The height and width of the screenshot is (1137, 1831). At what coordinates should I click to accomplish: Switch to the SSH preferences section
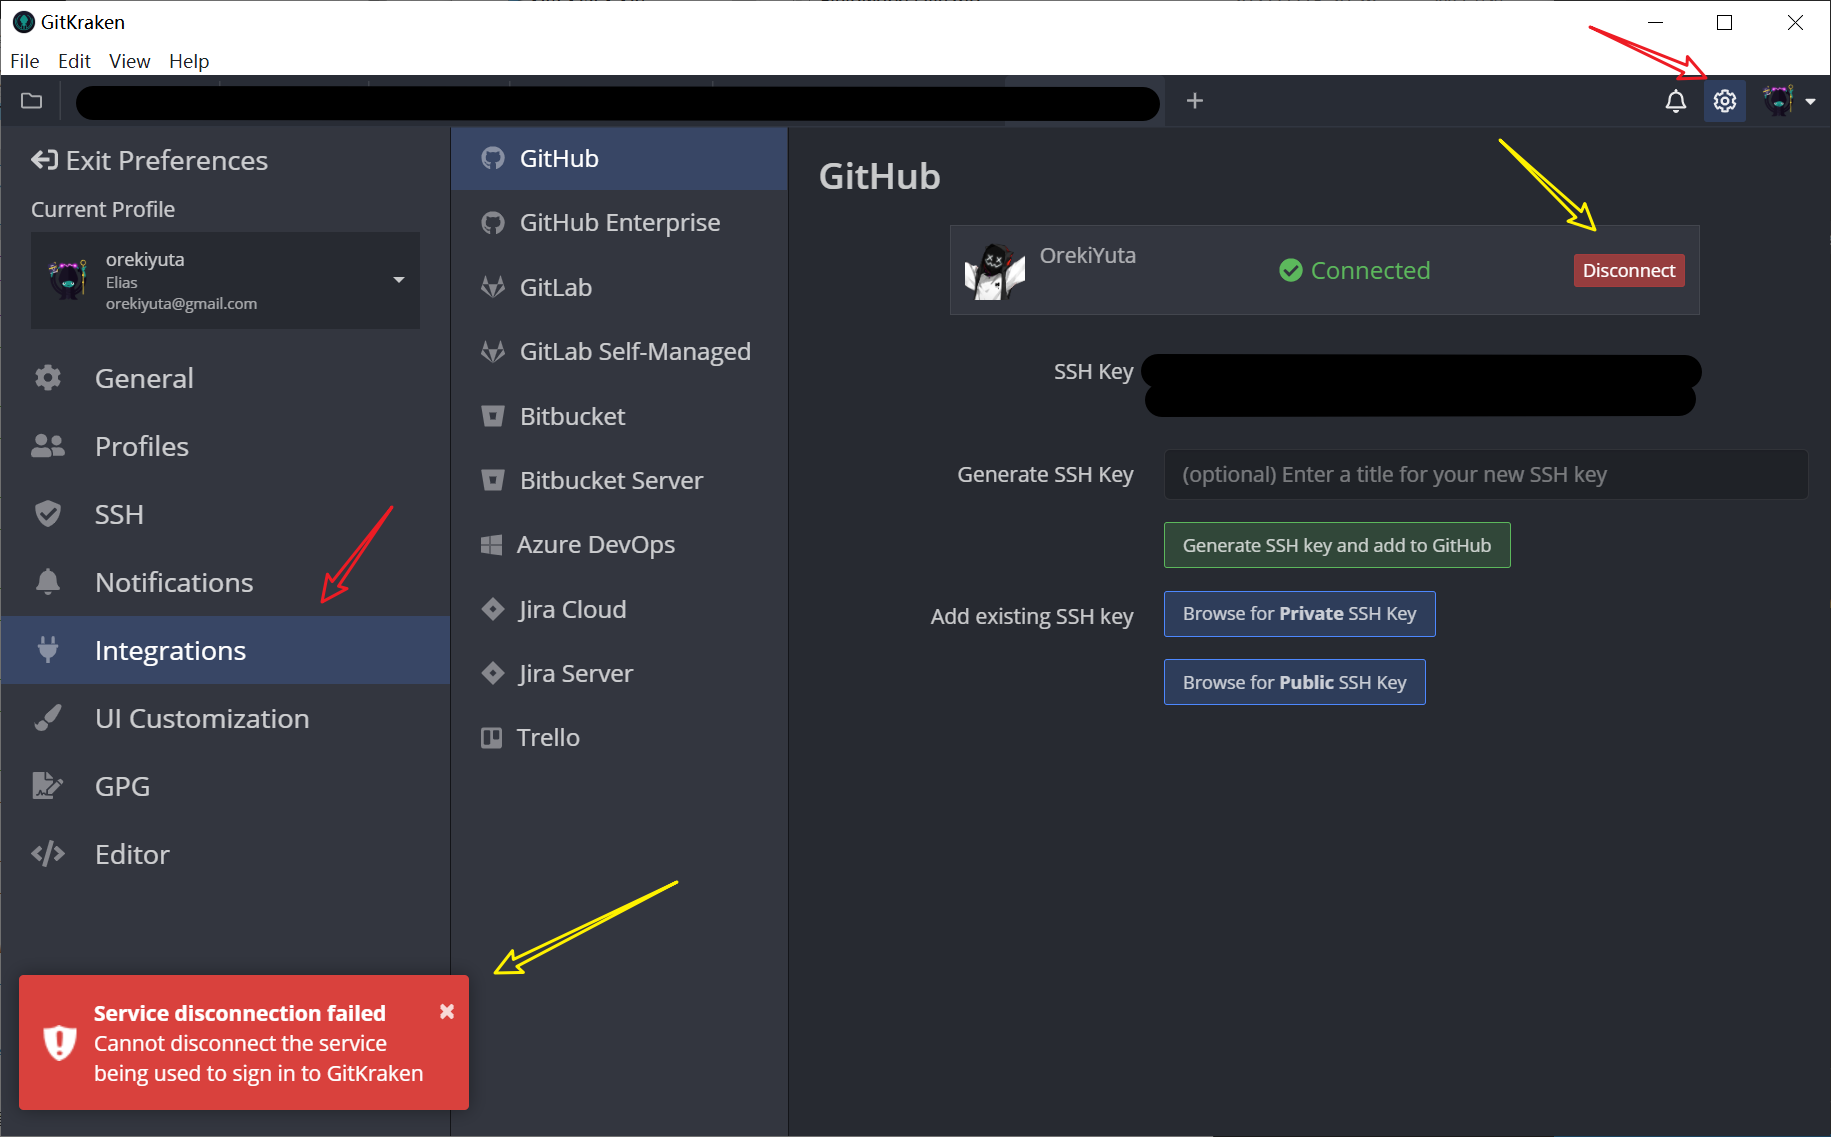[119, 514]
